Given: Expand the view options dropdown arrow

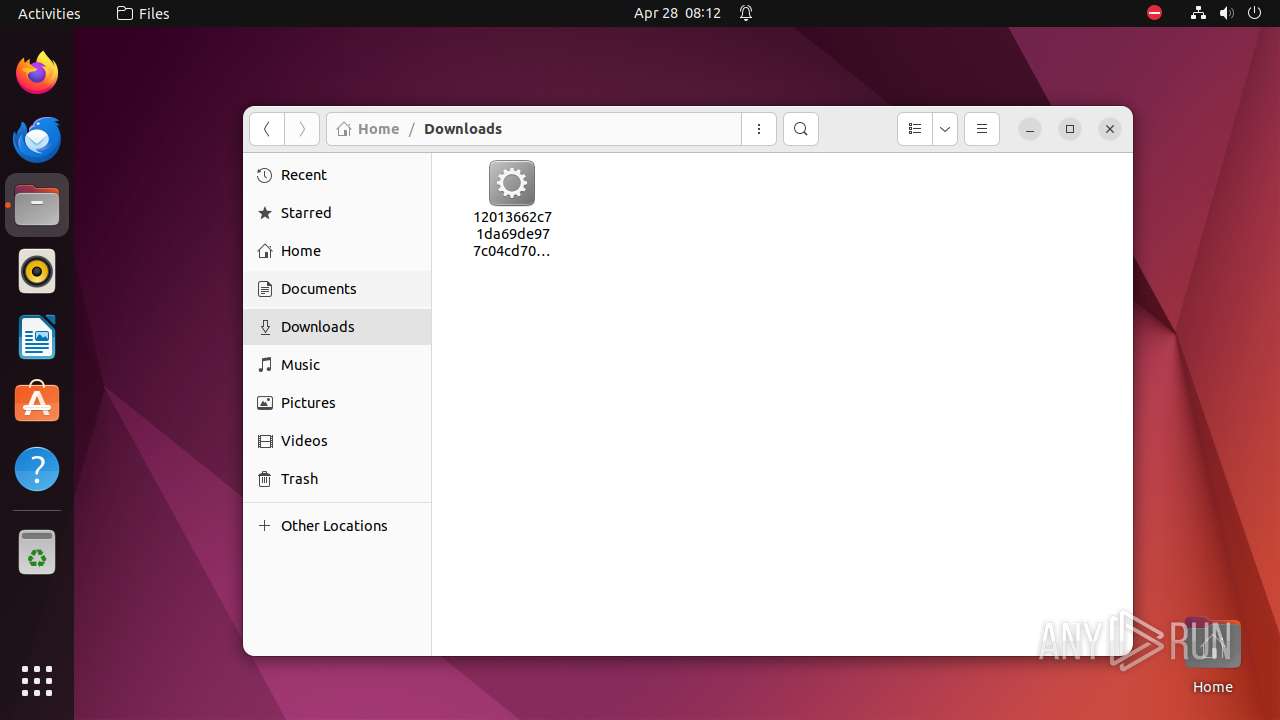Looking at the screenshot, I should pos(945,129).
